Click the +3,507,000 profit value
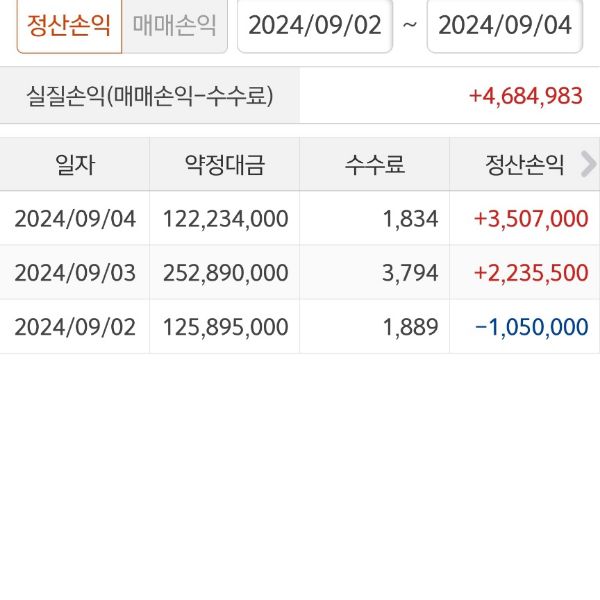This screenshot has height=600, width=600. [x=529, y=219]
